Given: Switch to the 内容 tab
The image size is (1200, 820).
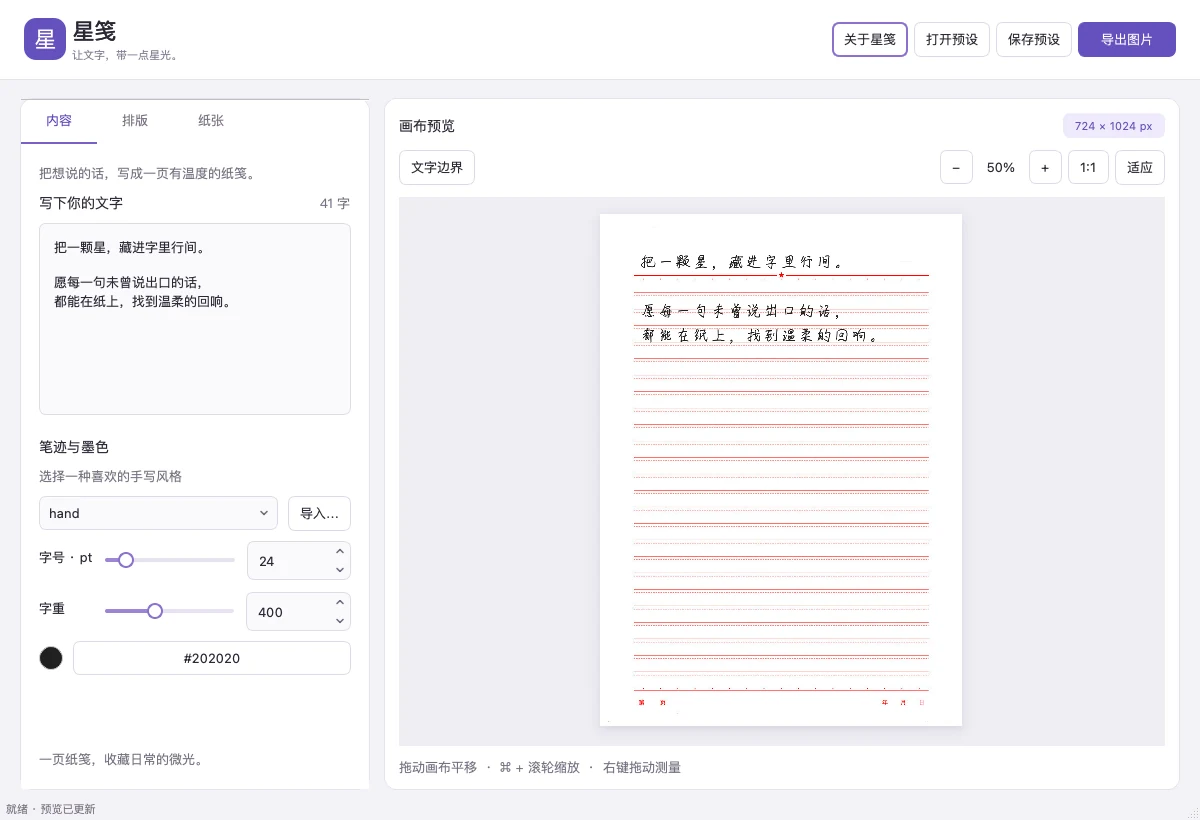Looking at the screenshot, I should (x=59, y=121).
